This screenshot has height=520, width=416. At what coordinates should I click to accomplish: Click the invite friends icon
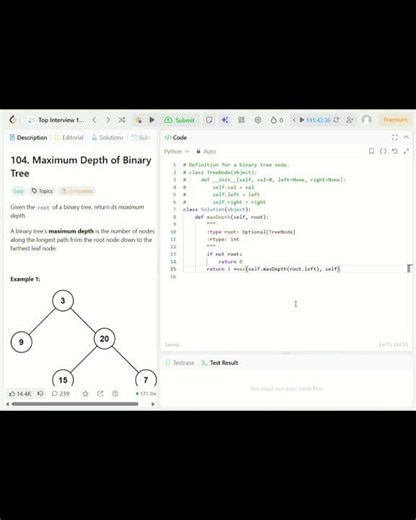[x=350, y=120]
